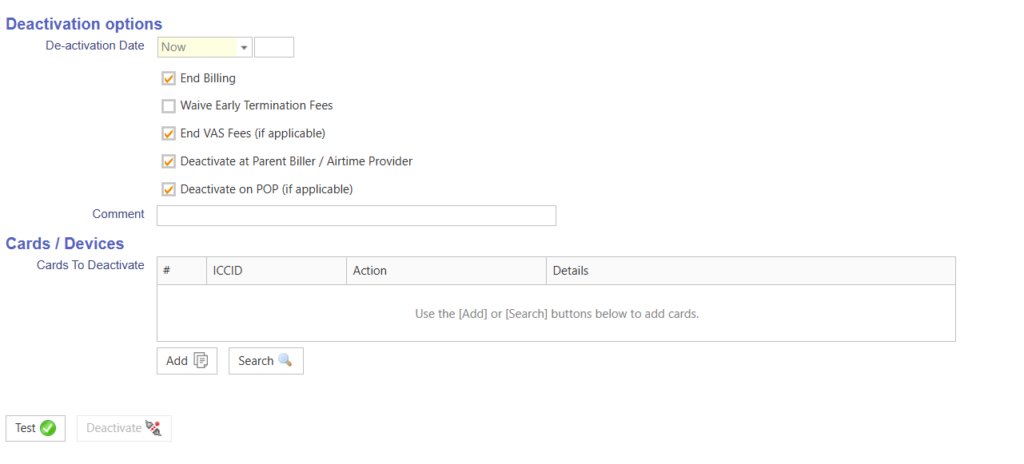Uncheck the End Billing checkbox
This screenshot has height=464, width=1024.
tap(169, 78)
